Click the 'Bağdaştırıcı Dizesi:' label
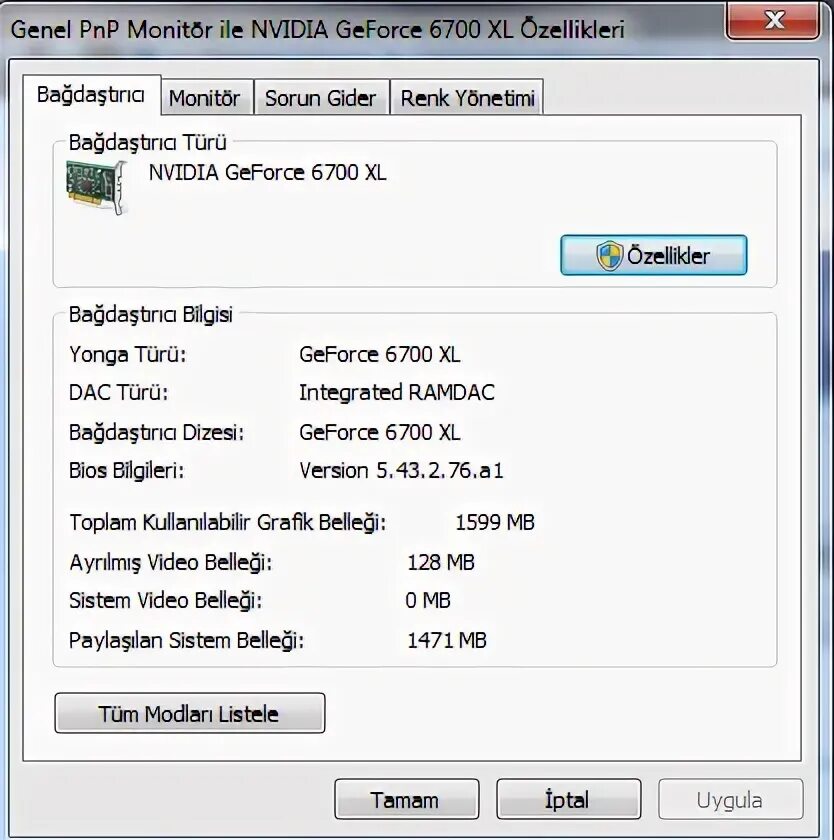Viewport: 834px width, 840px height. [156, 432]
